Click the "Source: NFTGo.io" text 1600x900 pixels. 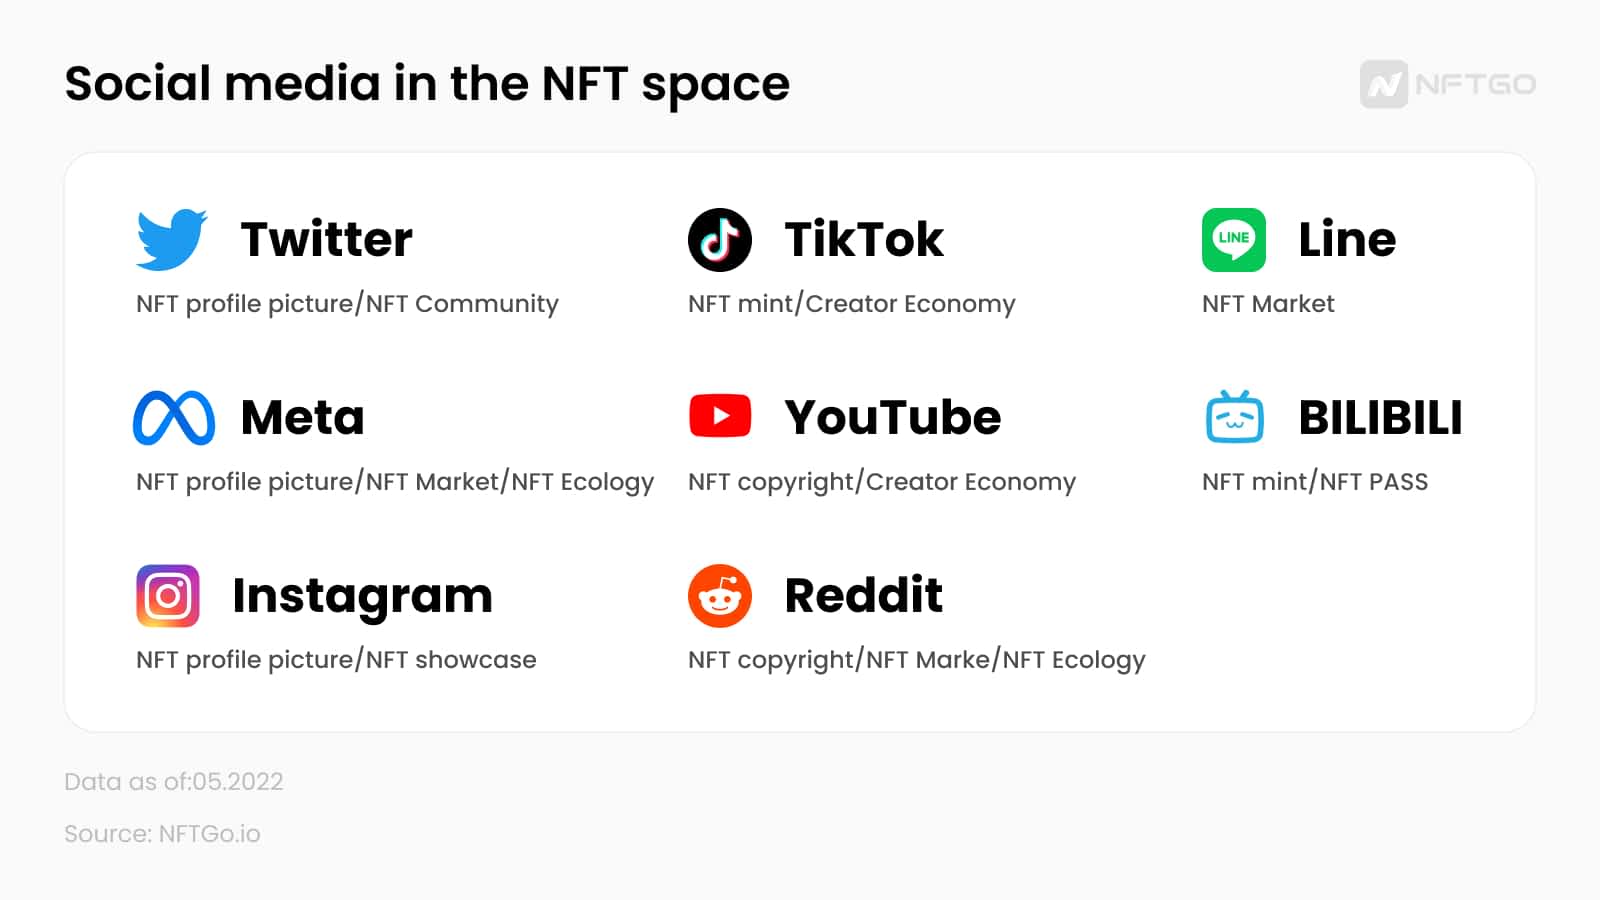tap(162, 834)
